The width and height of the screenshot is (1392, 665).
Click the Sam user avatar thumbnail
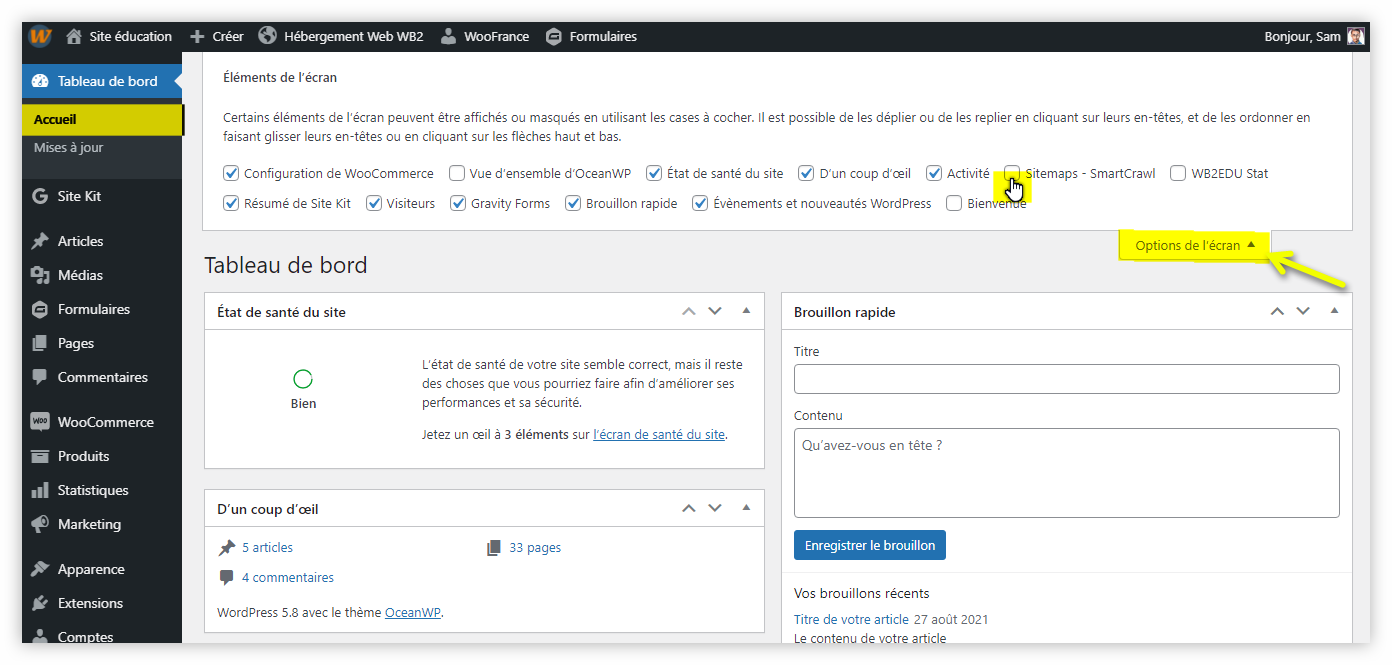tap(1355, 36)
